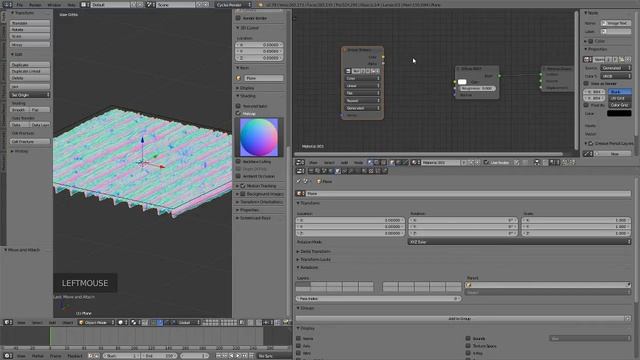Open the Help menu
The height and width of the screenshot is (360, 640).
tap(71, 4)
